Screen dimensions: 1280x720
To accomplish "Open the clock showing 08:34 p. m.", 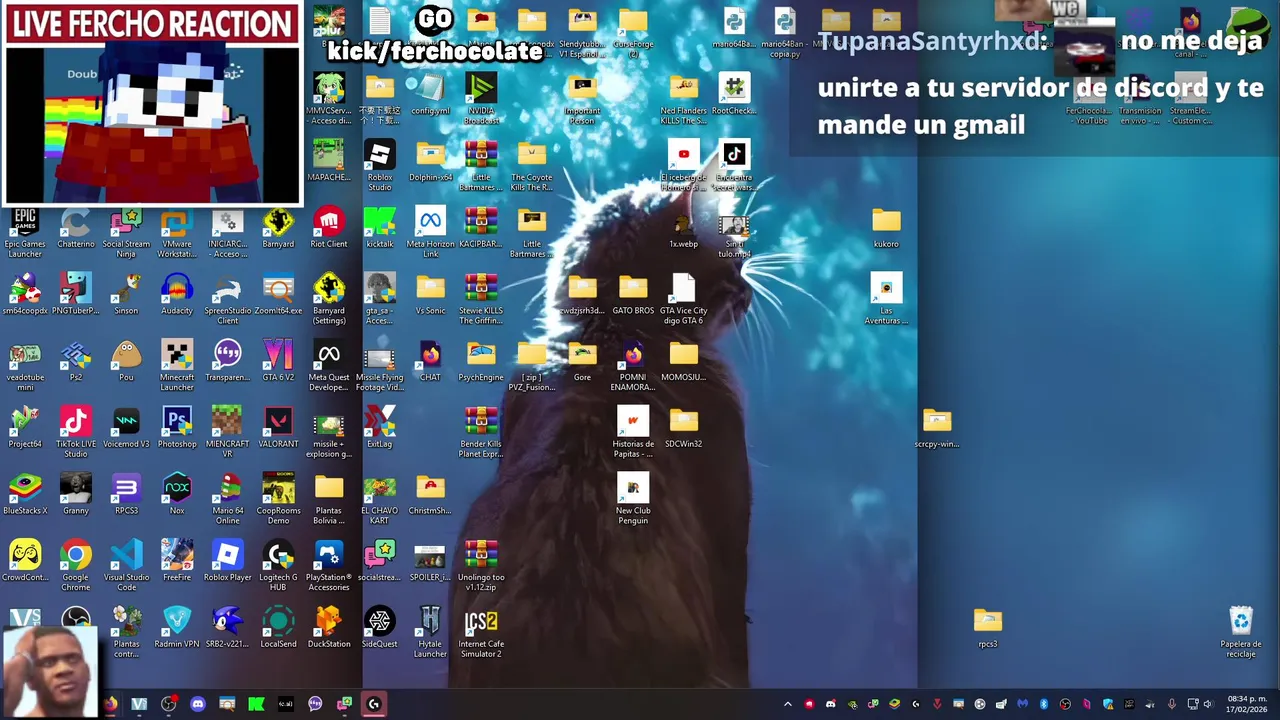I will click(x=1247, y=704).
